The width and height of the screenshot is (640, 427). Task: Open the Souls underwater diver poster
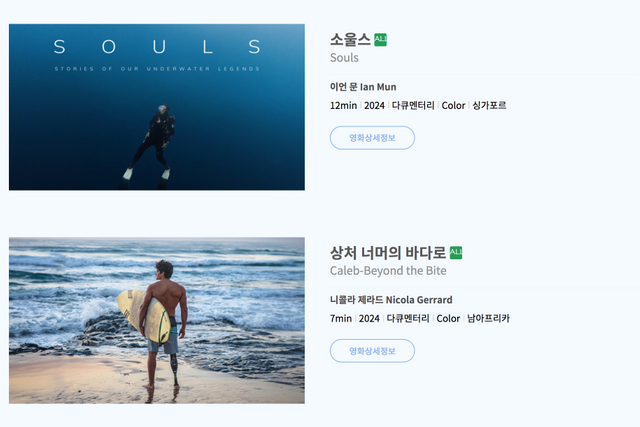tap(157, 107)
